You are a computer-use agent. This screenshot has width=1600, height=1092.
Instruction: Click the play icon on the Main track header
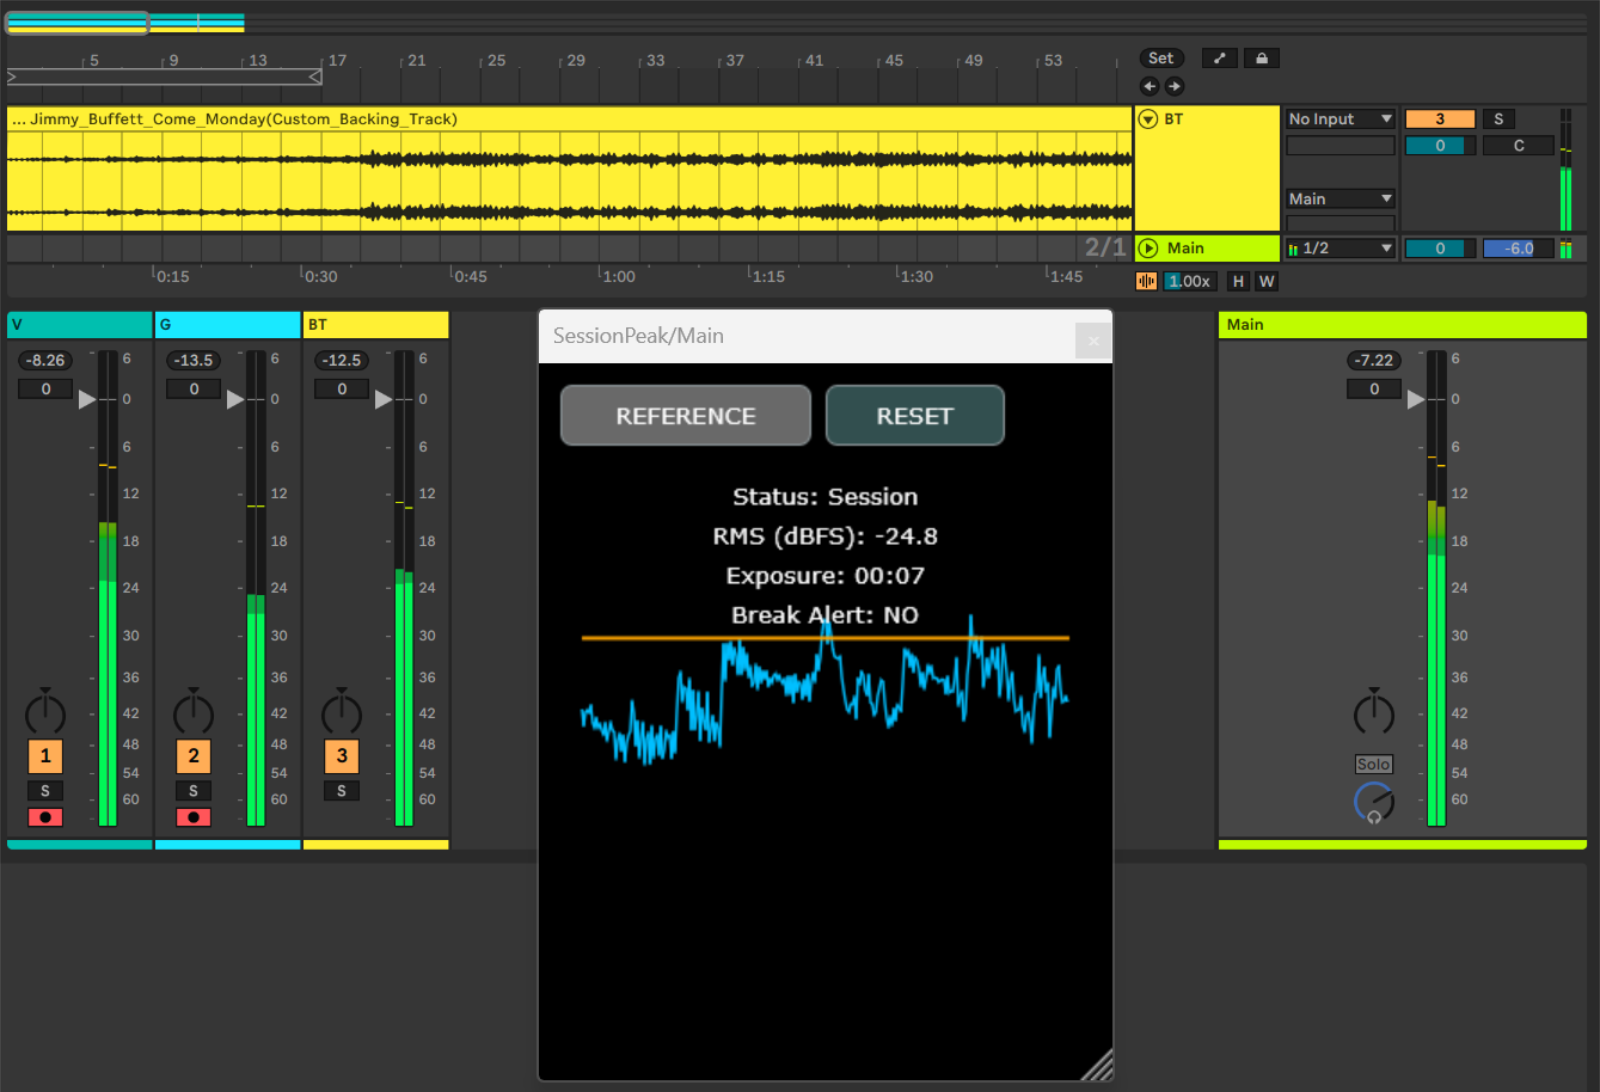[1149, 248]
